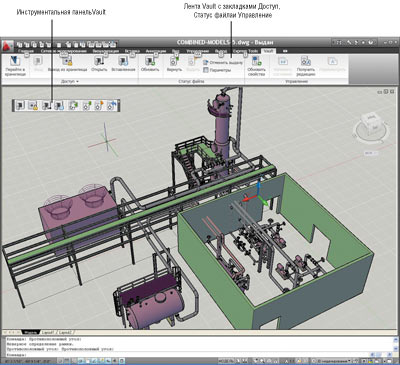
Task: Switch to the 'Express Tools' ribbon tab
Action: (245, 51)
